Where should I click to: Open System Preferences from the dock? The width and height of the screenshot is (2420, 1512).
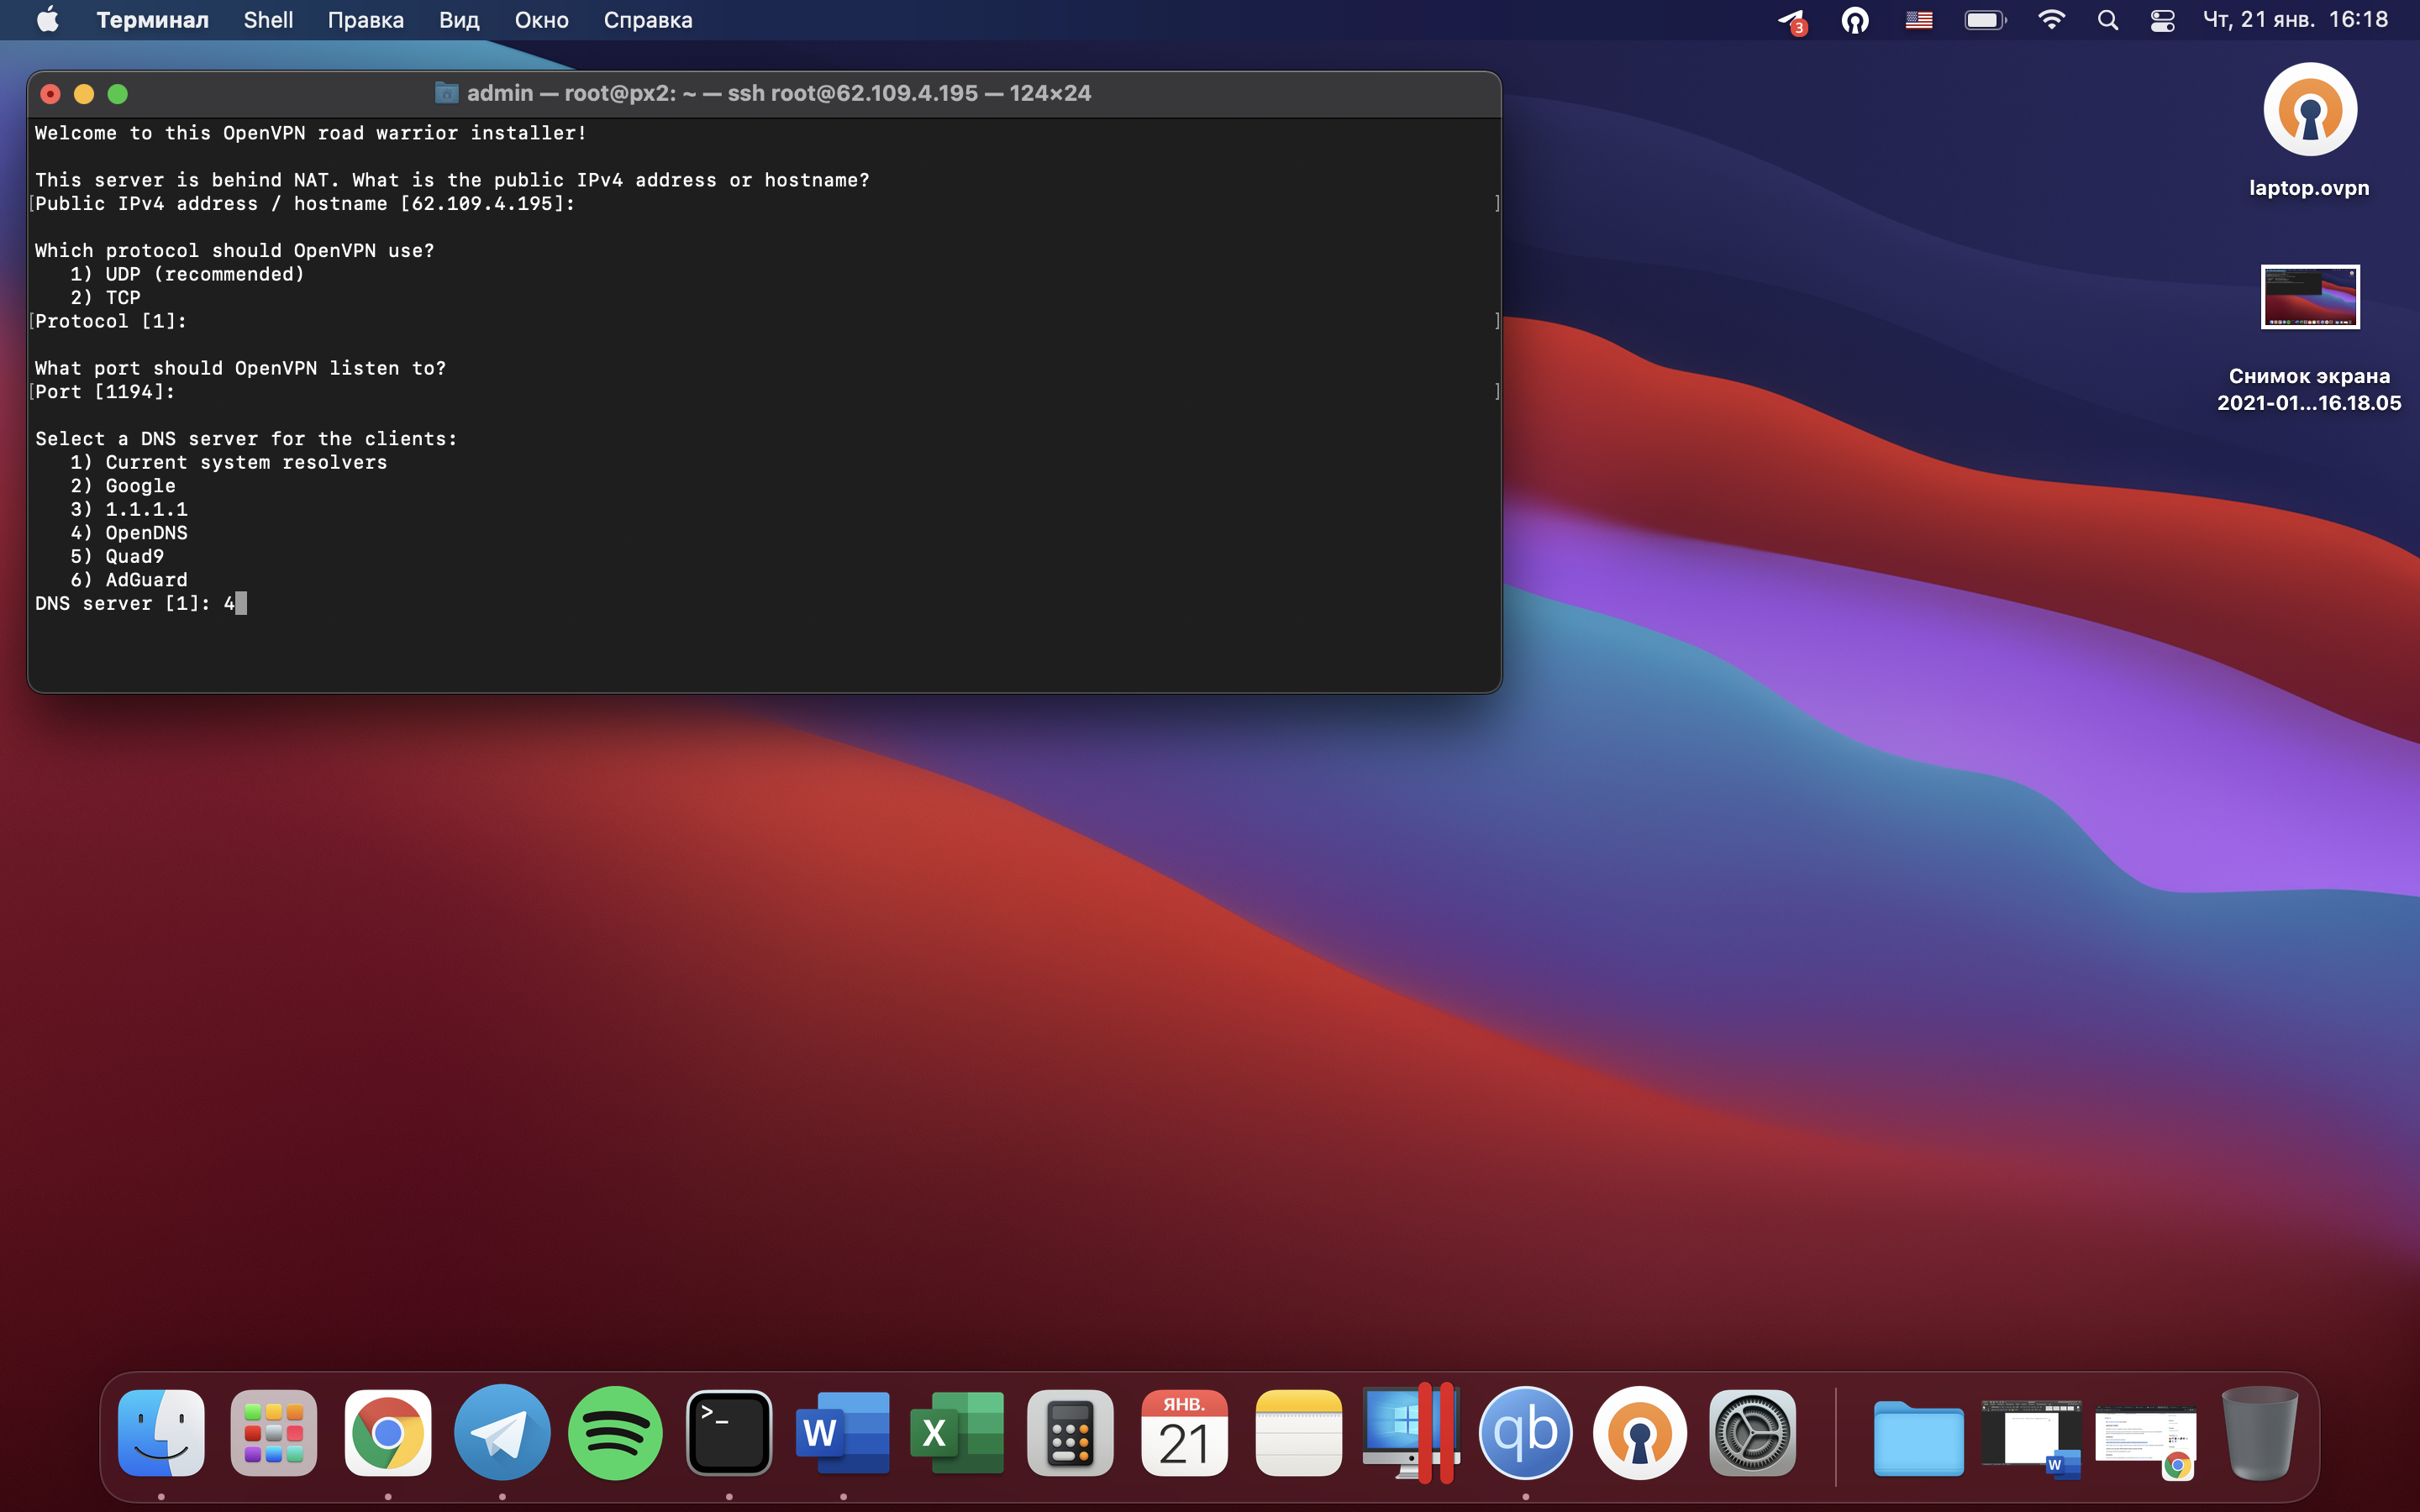click(x=1752, y=1433)
